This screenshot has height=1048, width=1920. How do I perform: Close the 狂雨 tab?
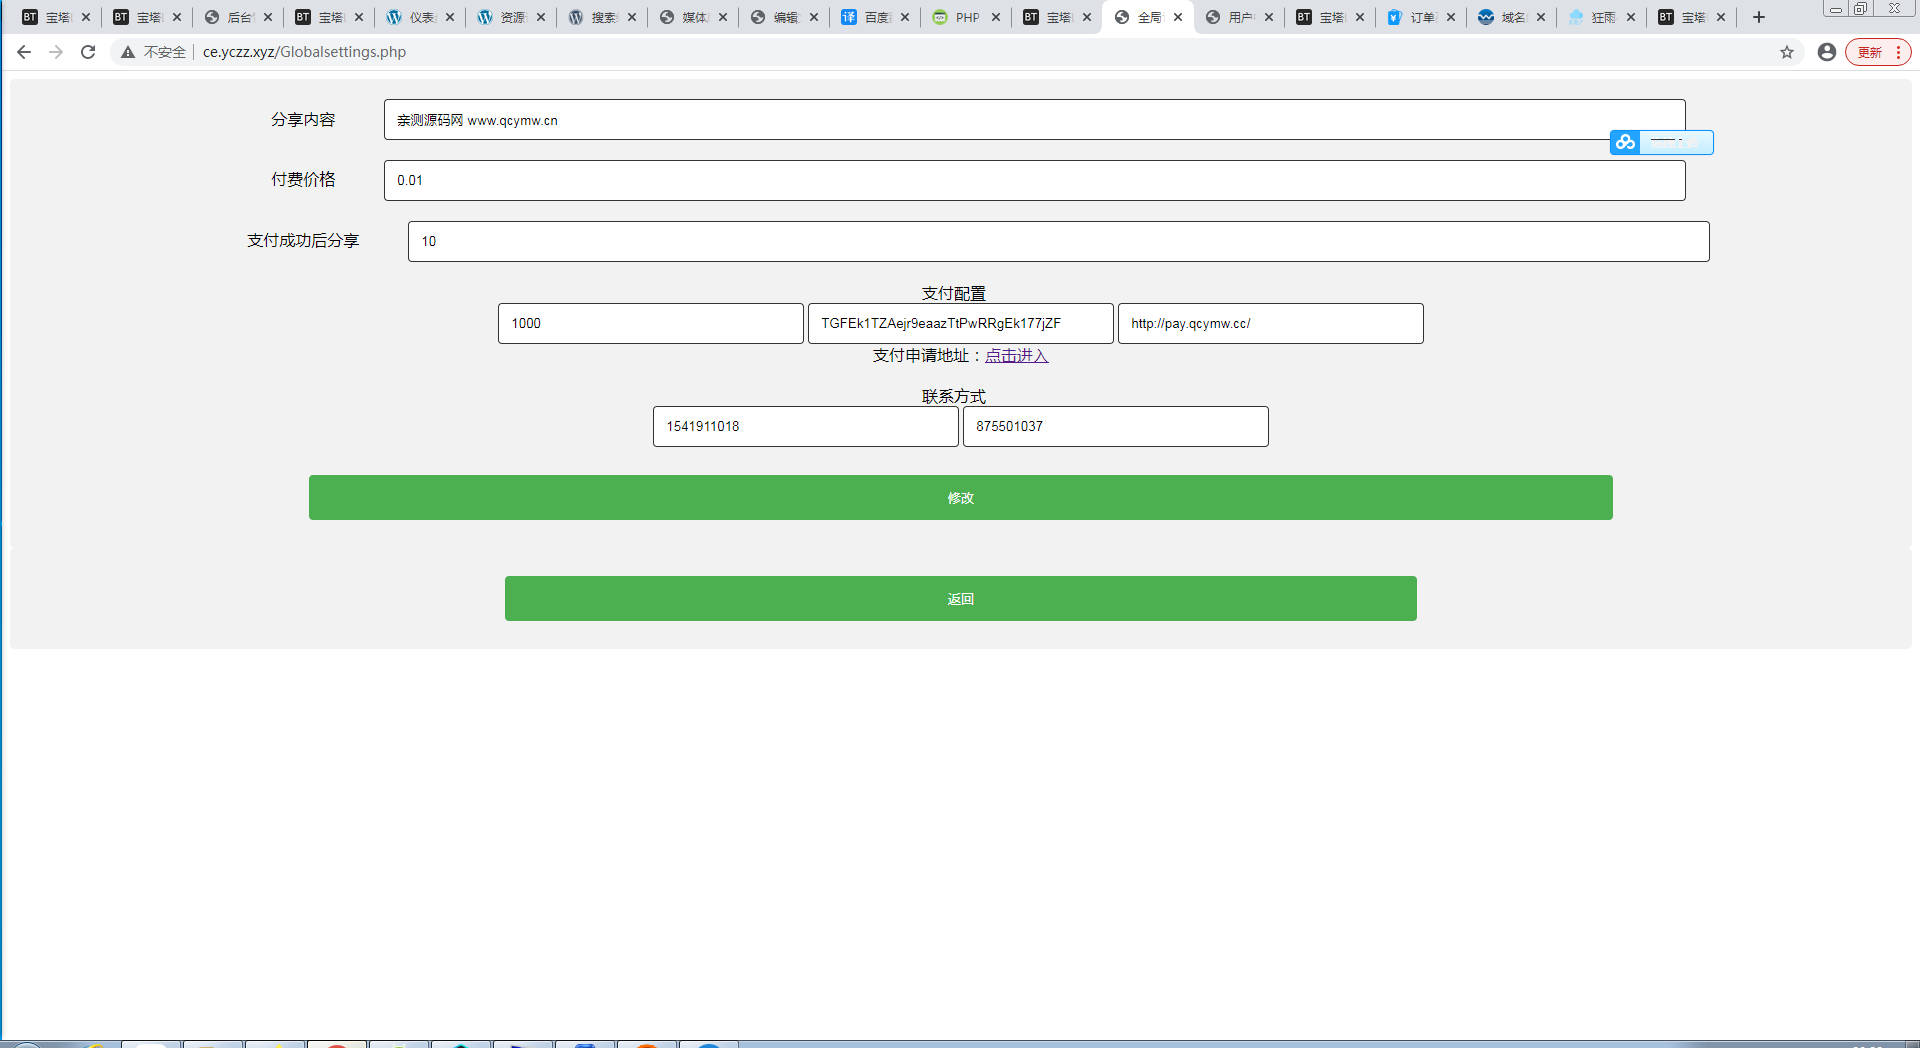click(1631, 17)
